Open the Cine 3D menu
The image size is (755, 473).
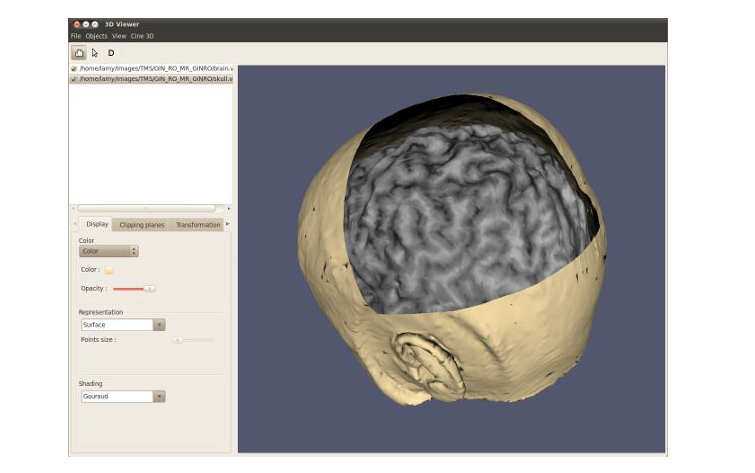click(142, 36)
